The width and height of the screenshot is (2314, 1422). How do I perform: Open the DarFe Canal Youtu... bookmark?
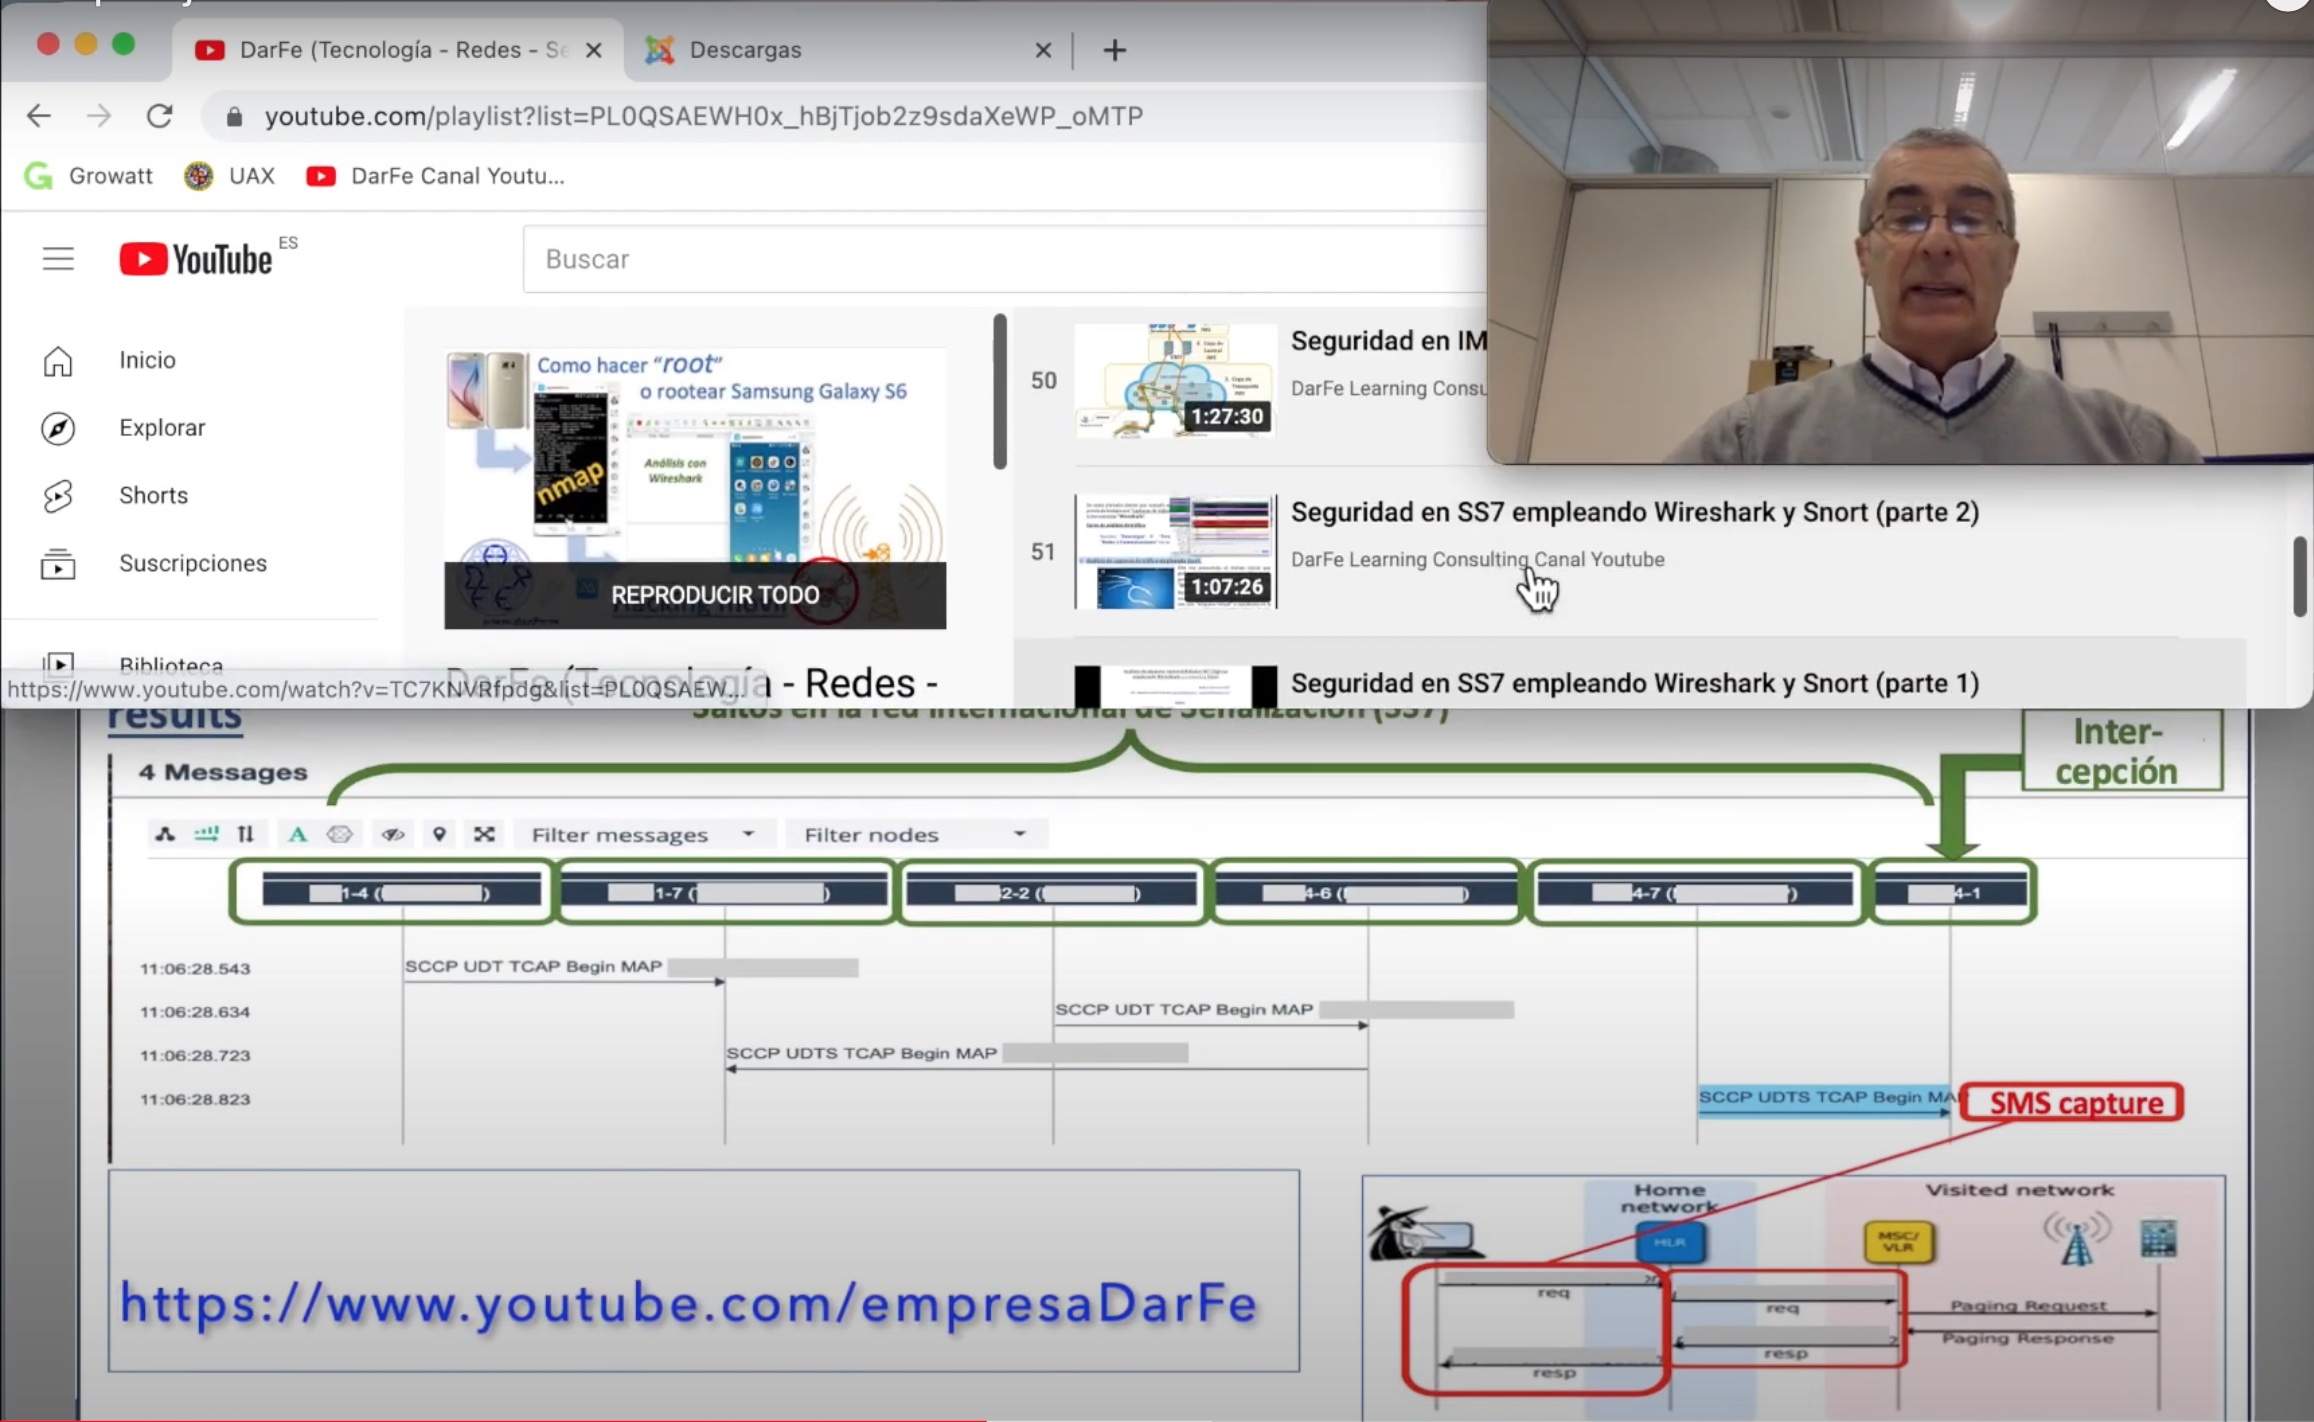pos(435,176)
